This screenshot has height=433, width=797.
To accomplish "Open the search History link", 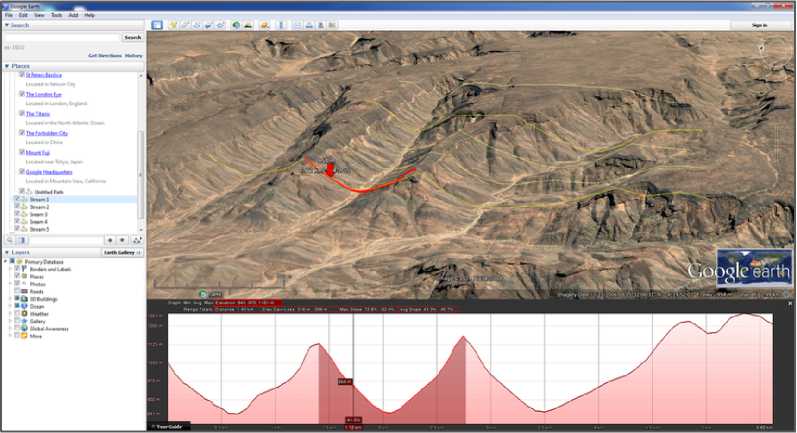I will point(134,55).
